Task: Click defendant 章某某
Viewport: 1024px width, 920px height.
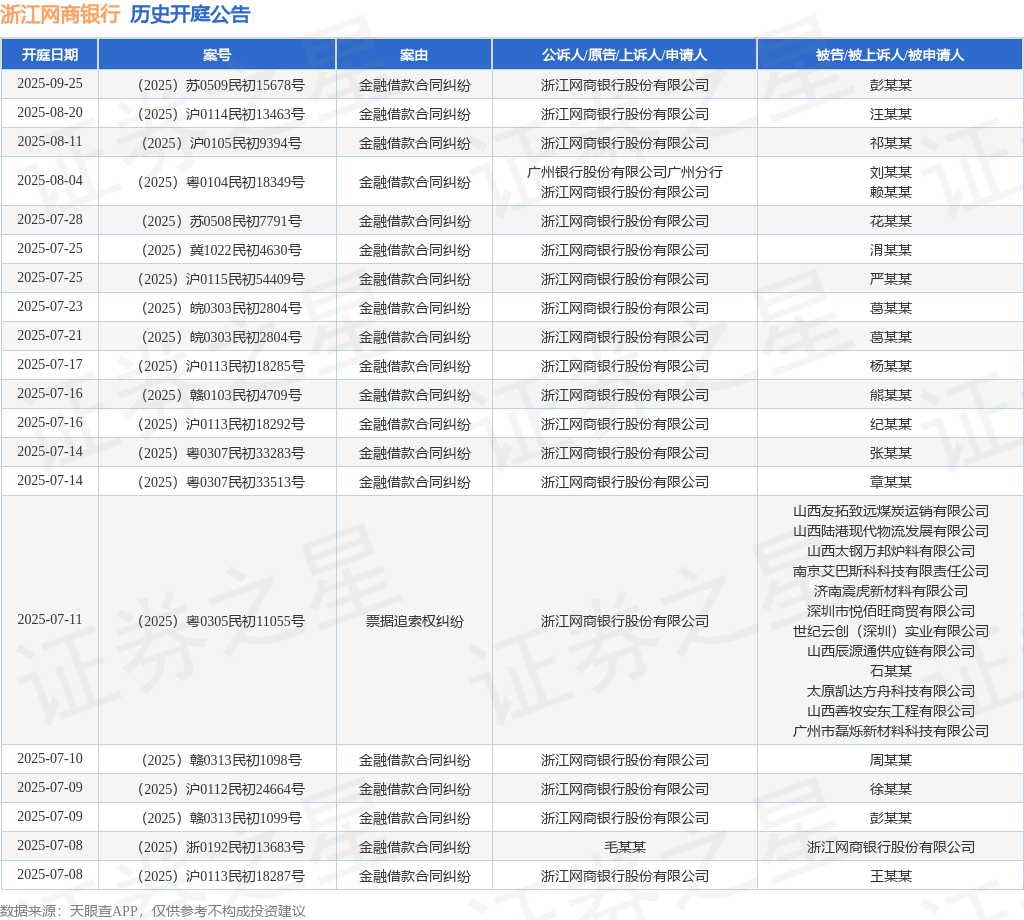Action: [891, 482]
